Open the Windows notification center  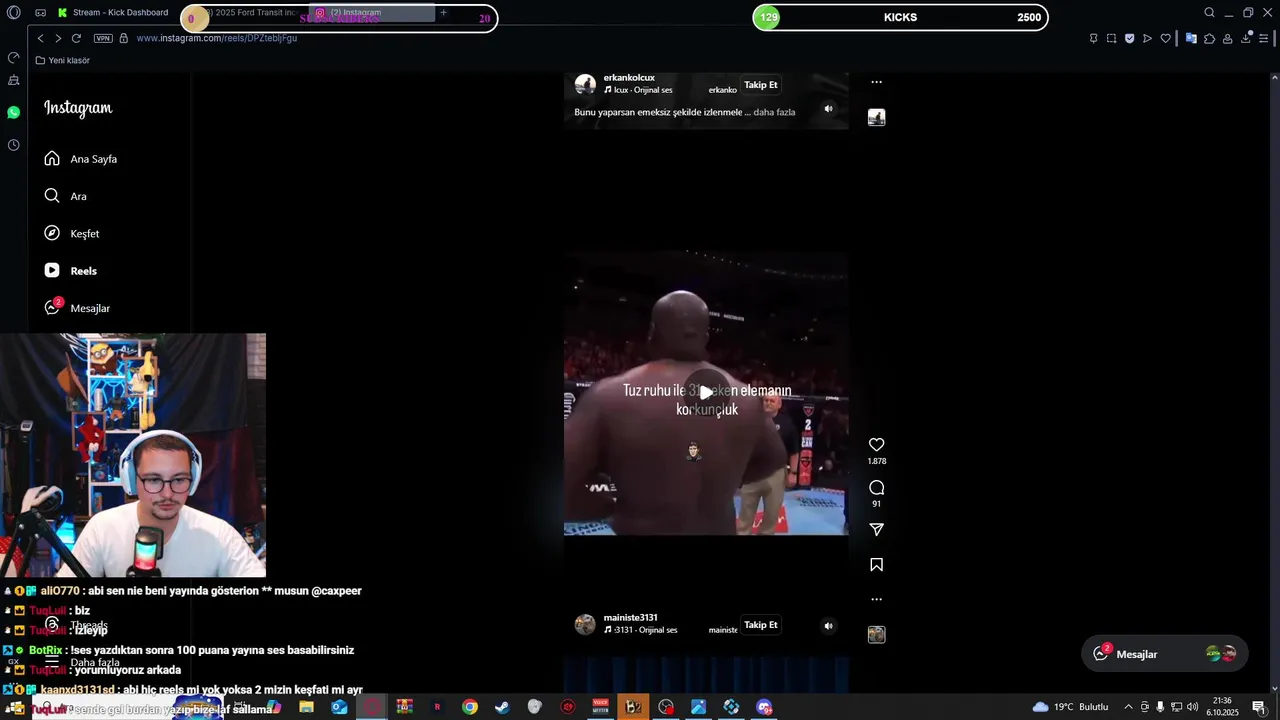(1259, 707)
